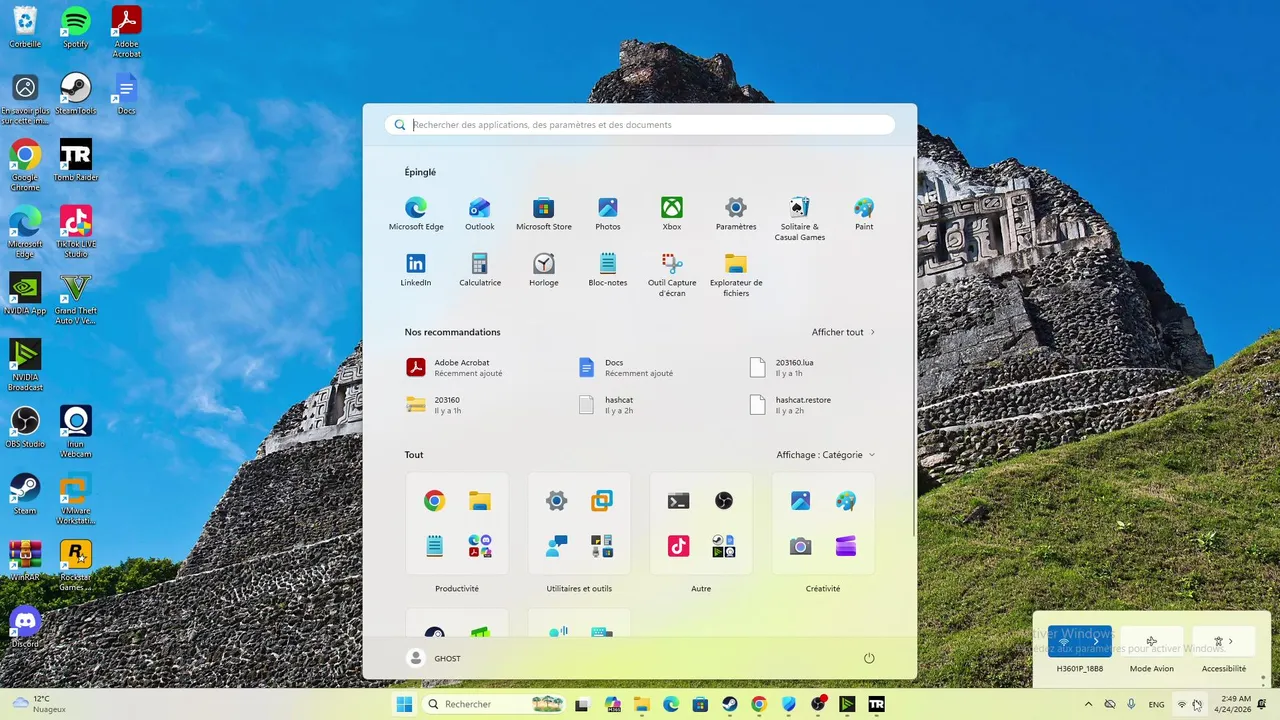The width and height of the screenshot is (1280, 720).
Task: Open Accessibilité quick settings submenu
Action: tap(1224, 641)
